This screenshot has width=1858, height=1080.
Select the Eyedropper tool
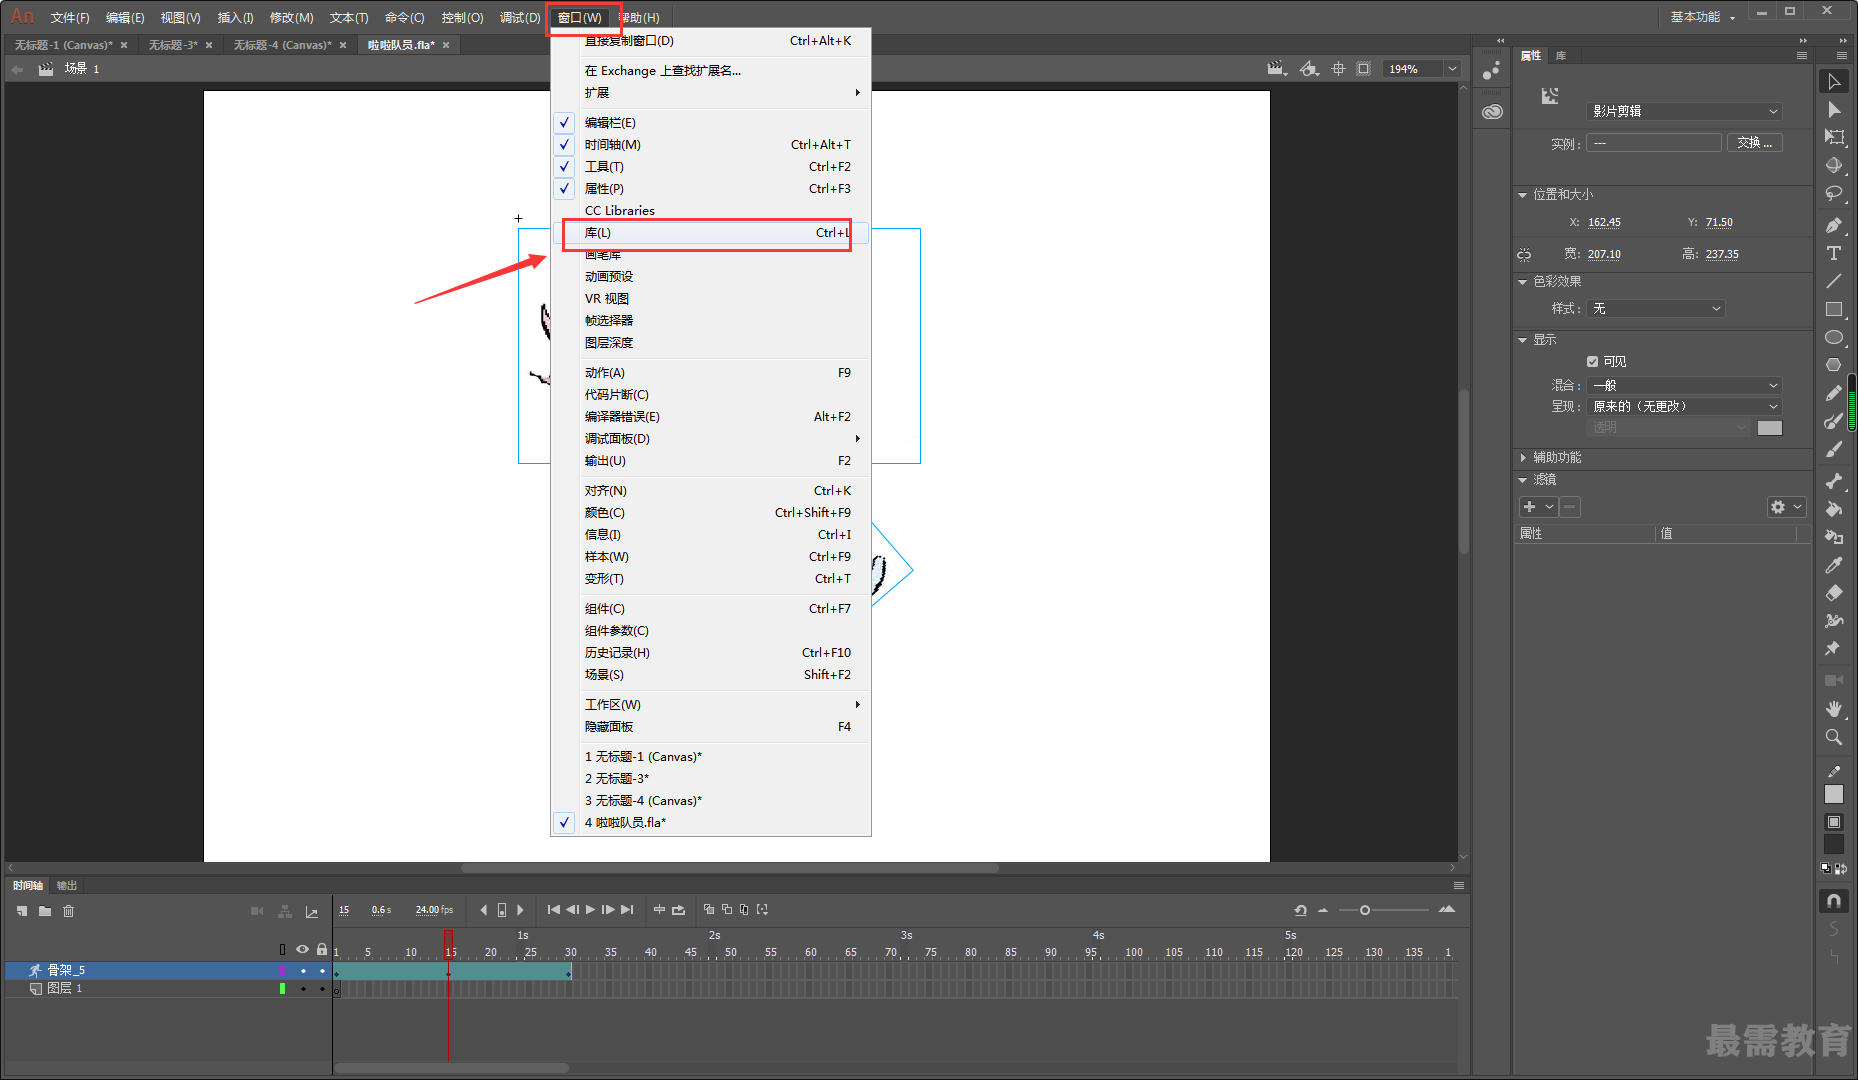pos(1834,566)
